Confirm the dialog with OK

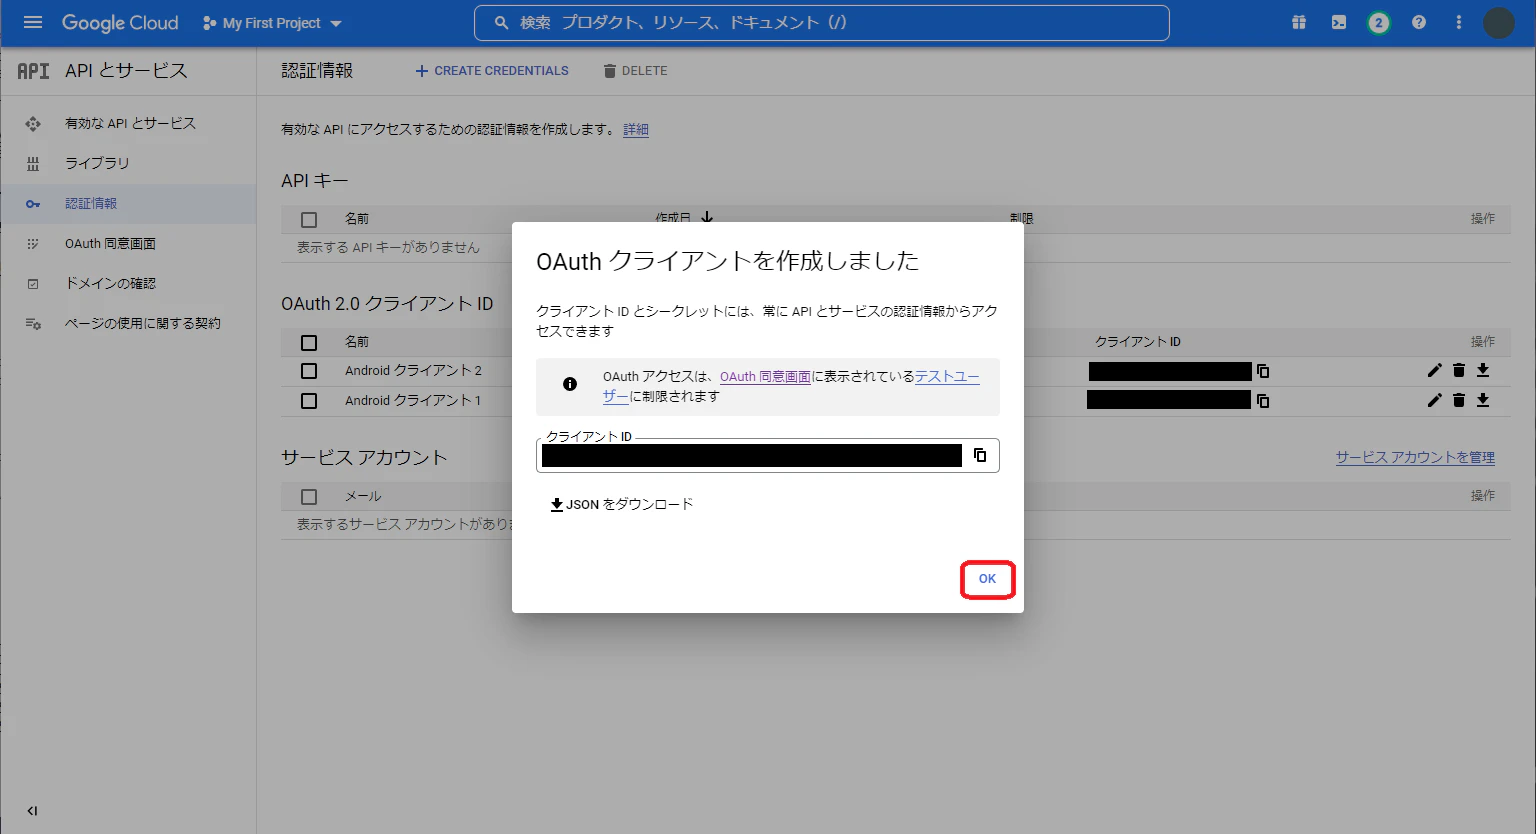coord(987,579)
